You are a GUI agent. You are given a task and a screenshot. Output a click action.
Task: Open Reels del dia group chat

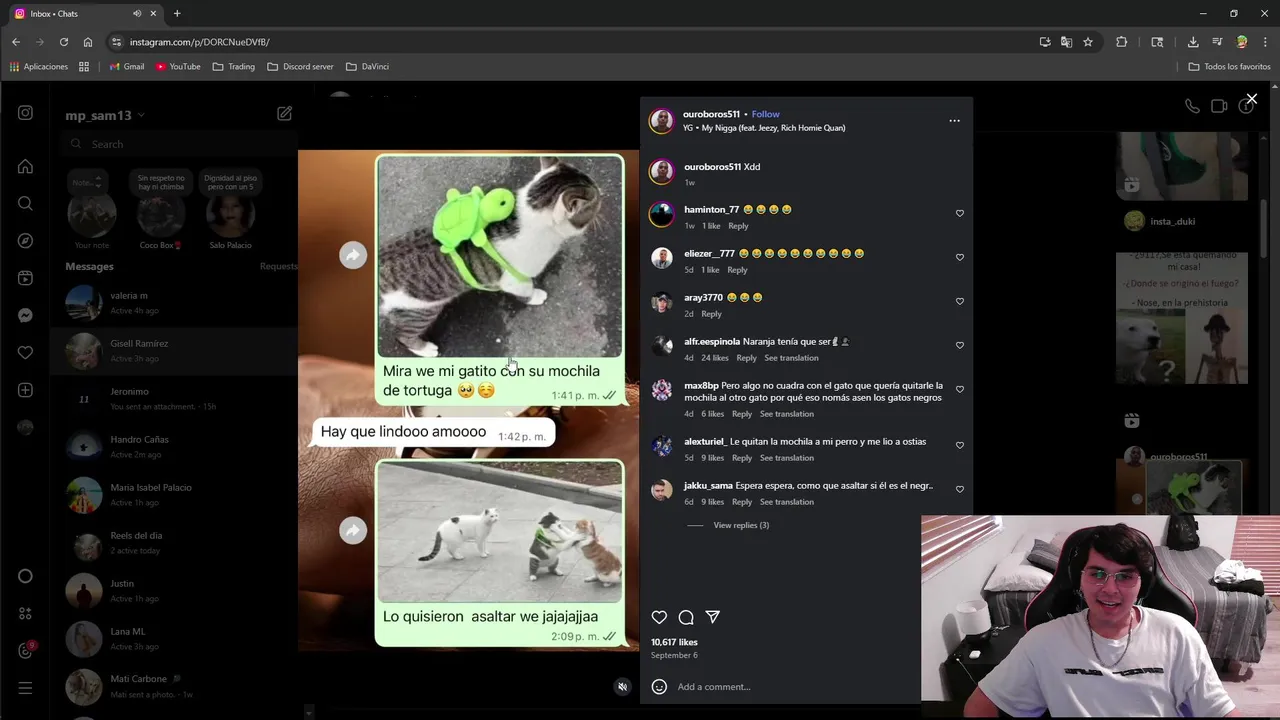[174, 542]
